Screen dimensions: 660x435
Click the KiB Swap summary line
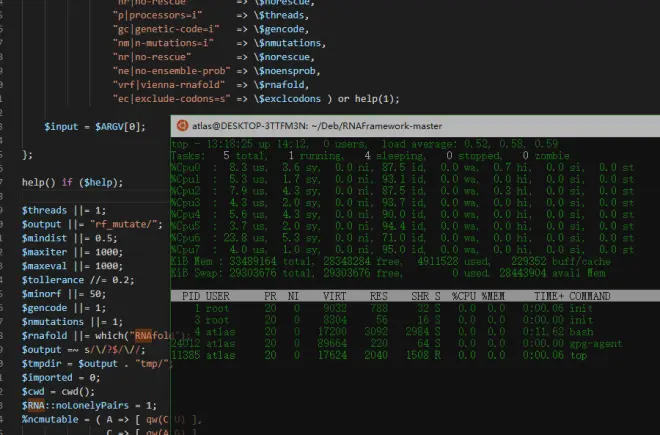click(x=388, y=273)
